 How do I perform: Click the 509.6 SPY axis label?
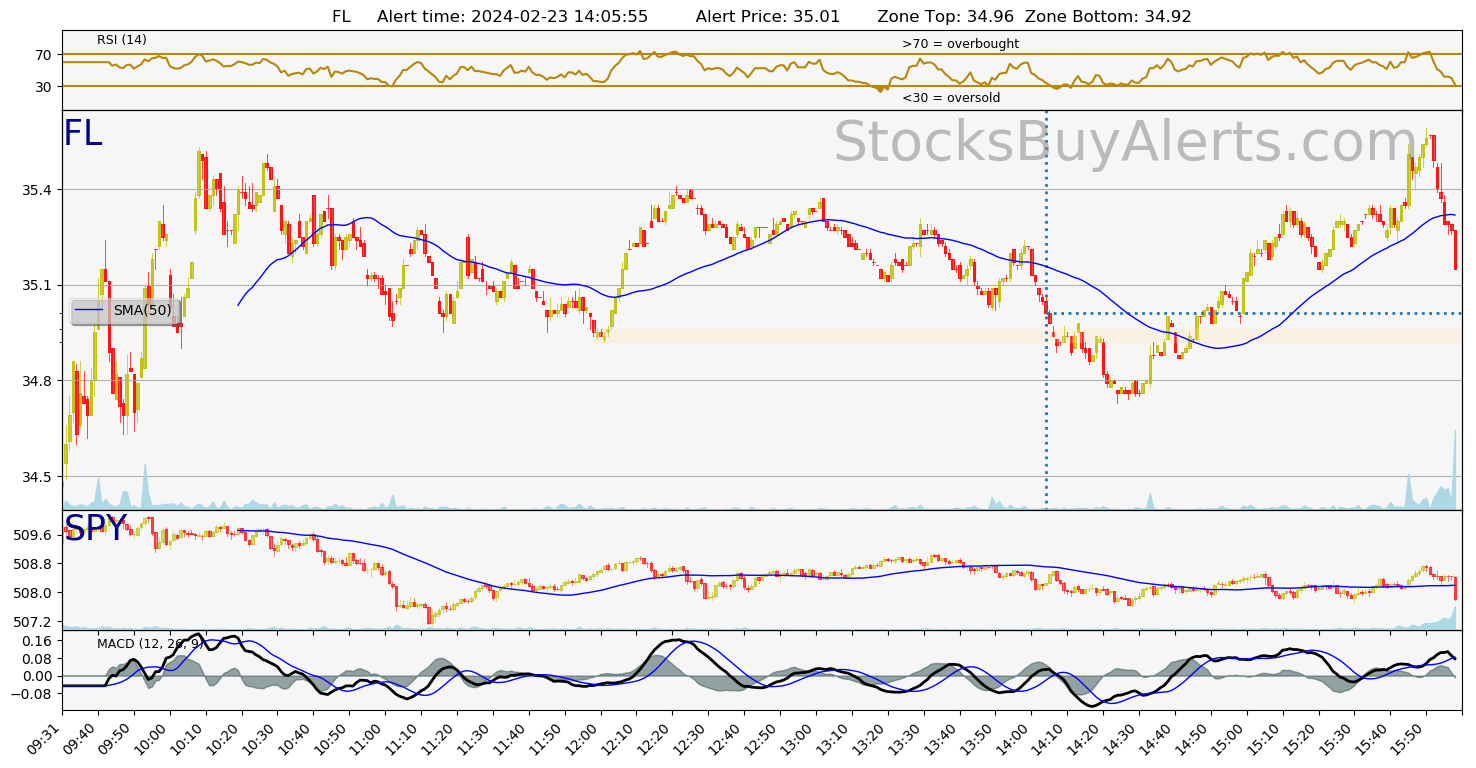point(32,535)
